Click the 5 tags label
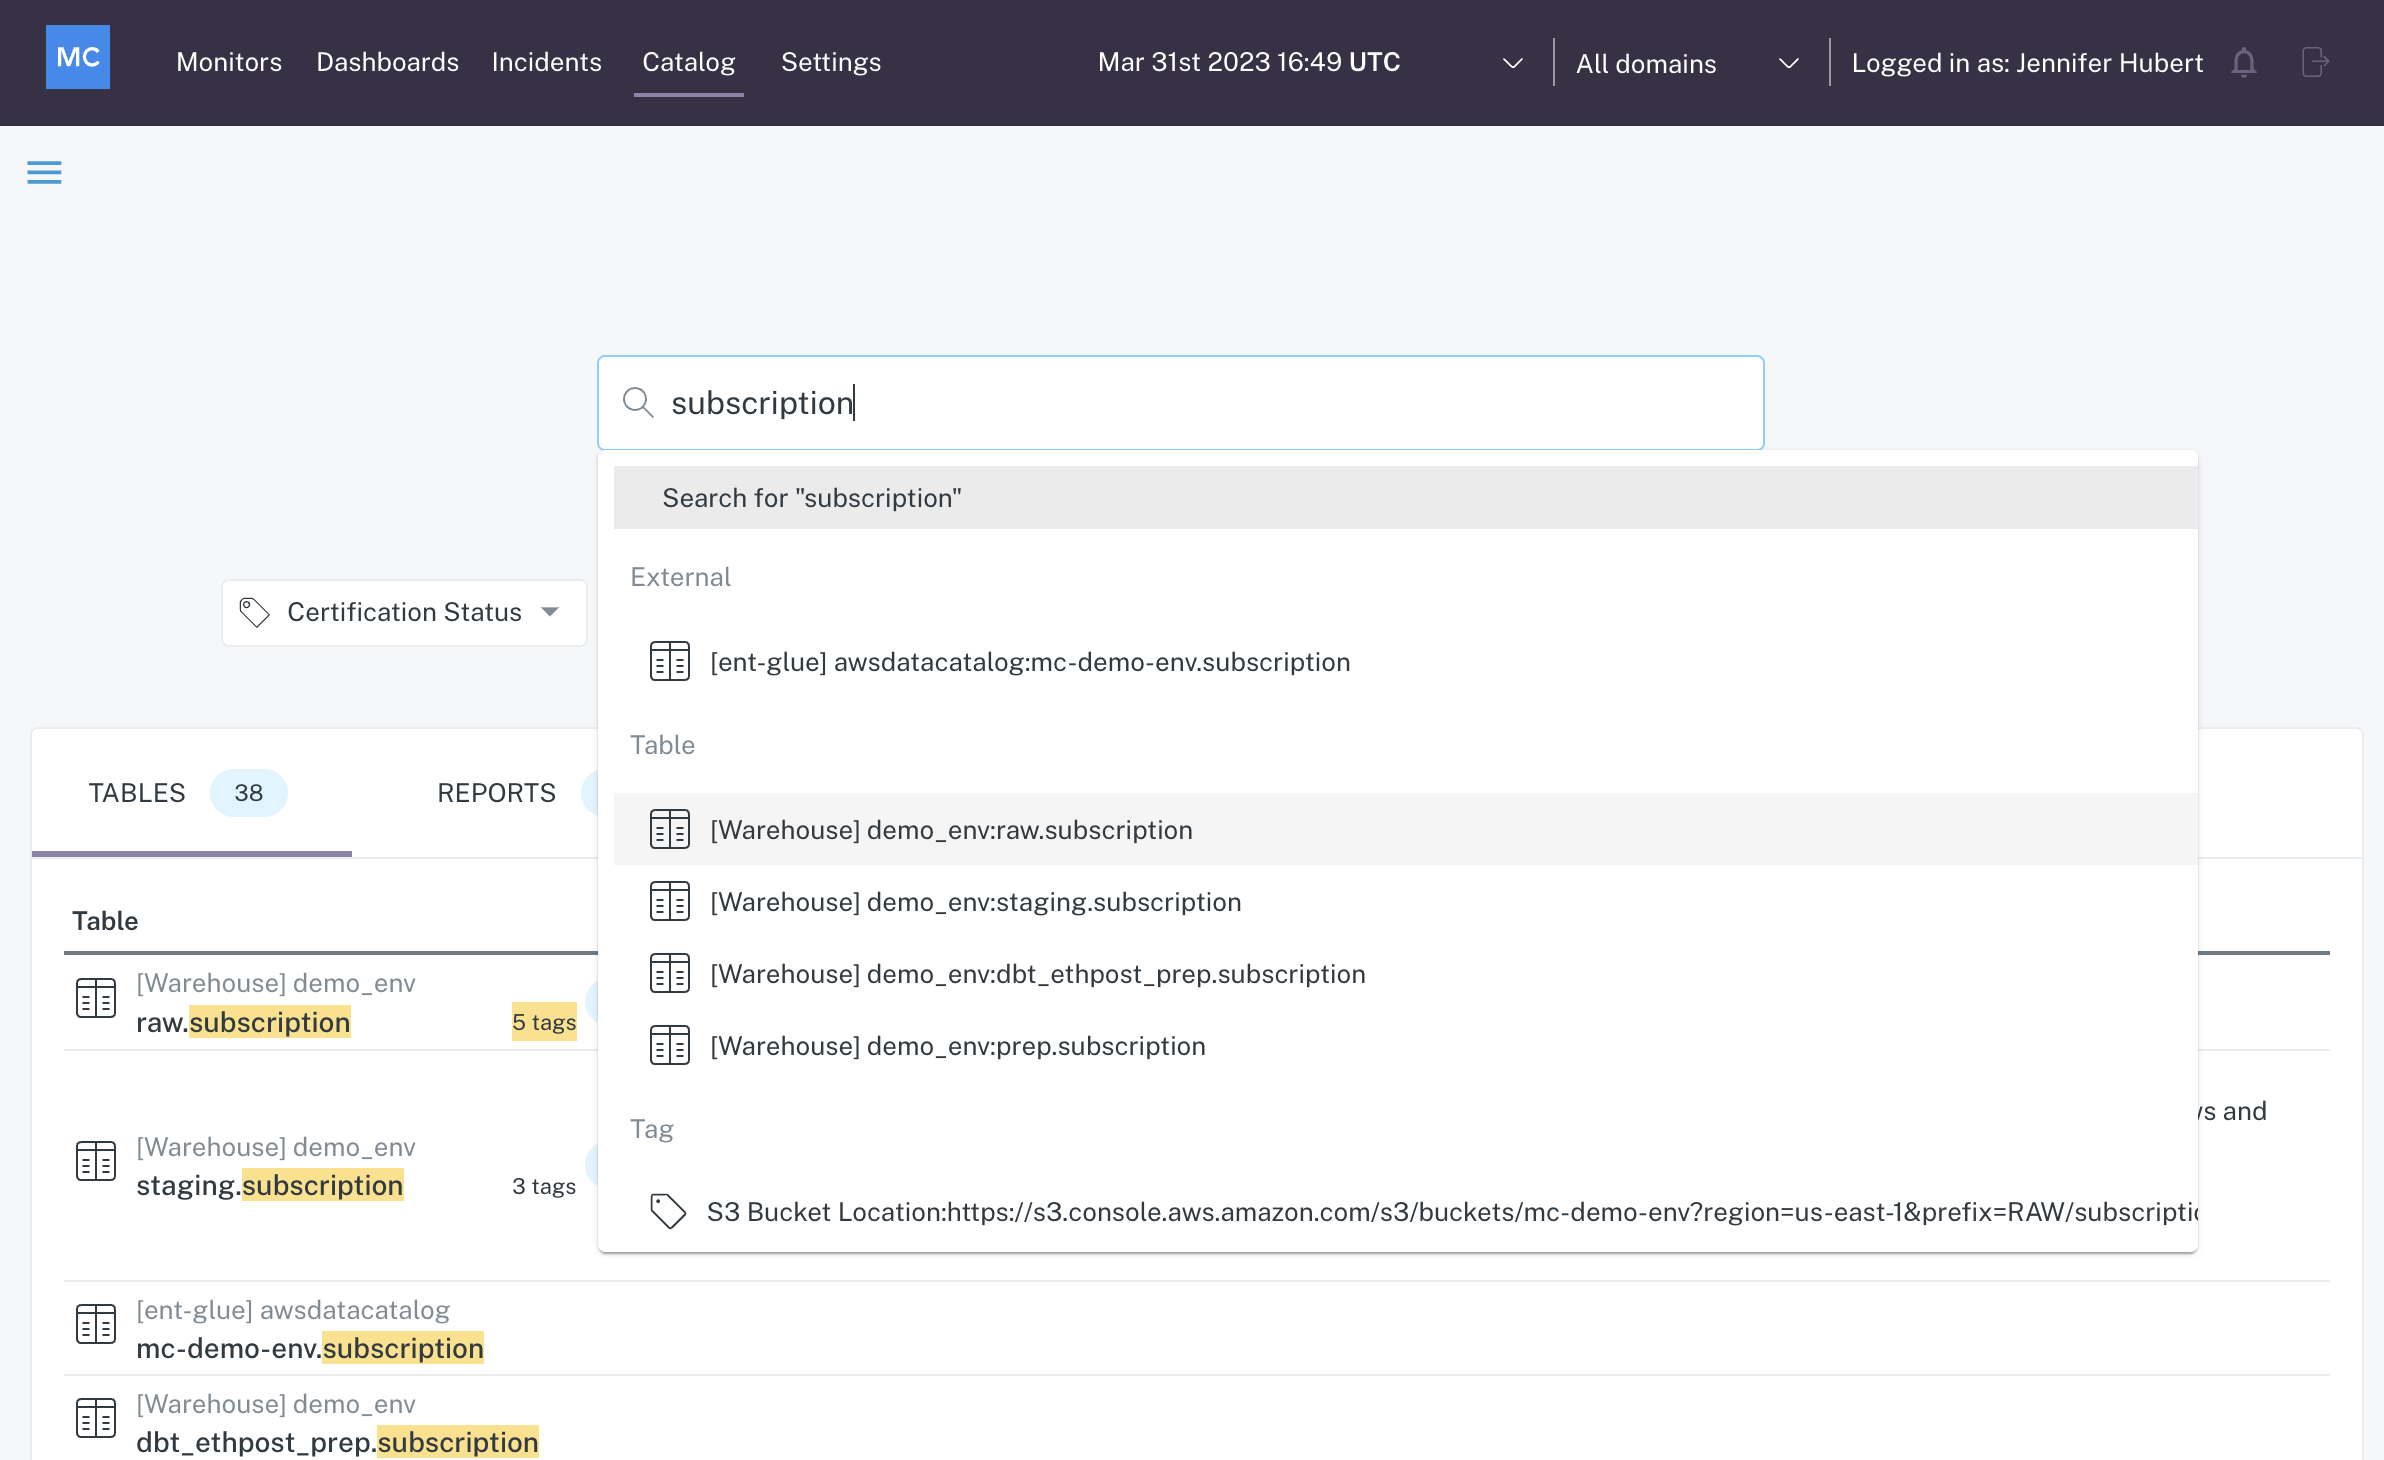This screenshot has height=1460, width=2384. 544,1022
